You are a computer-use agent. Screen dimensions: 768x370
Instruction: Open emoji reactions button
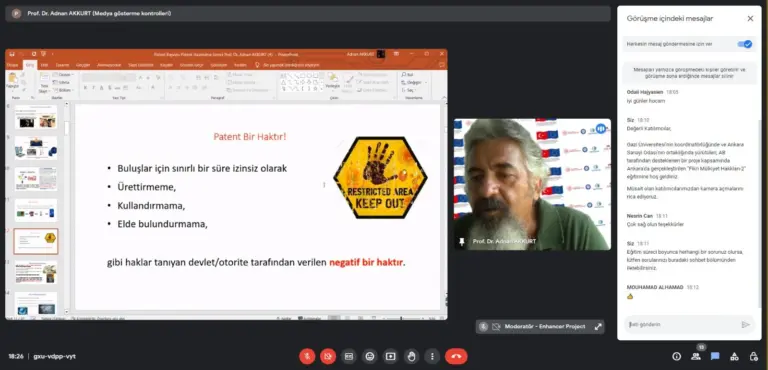click(369, 356)
